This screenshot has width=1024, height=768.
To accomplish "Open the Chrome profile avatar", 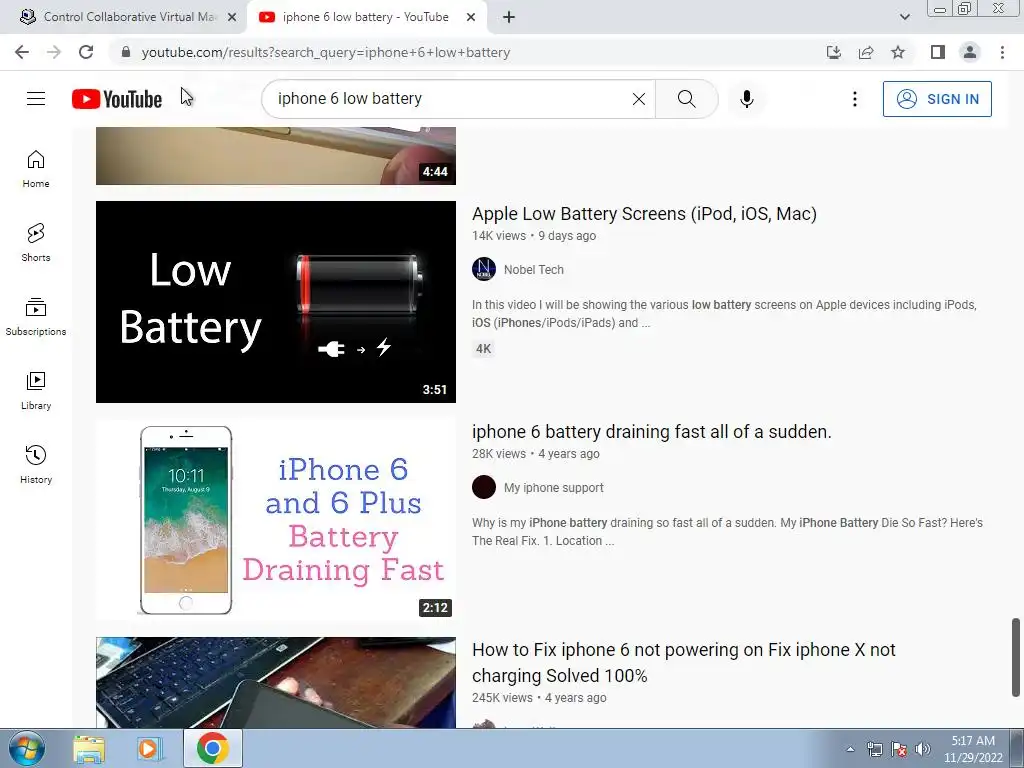I will tap(970, 52).
